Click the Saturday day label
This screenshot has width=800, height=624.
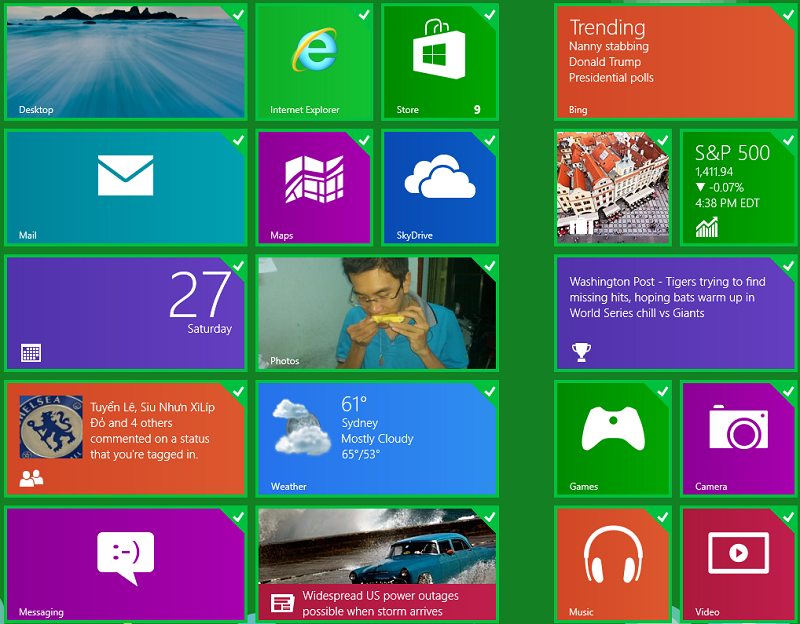pyautogui.click(x=209, y=329)
